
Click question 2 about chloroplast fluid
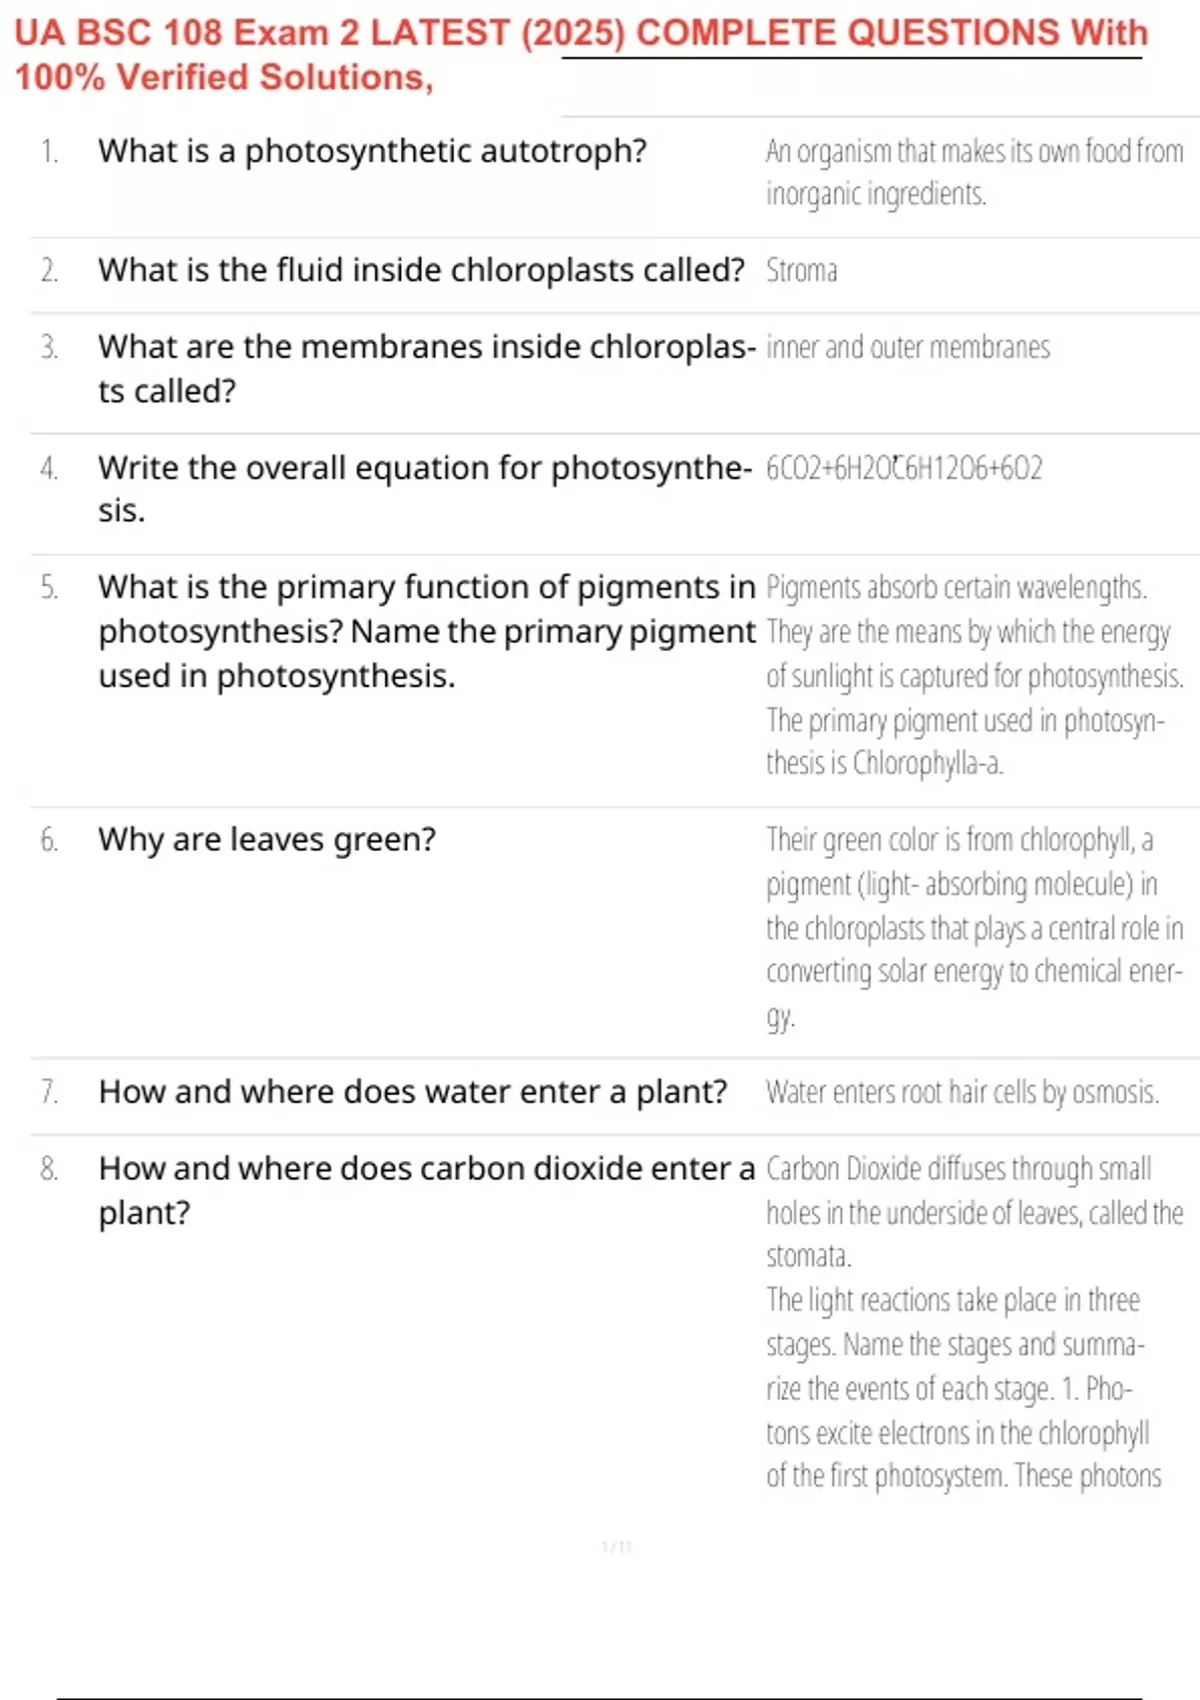coord(421,270)
